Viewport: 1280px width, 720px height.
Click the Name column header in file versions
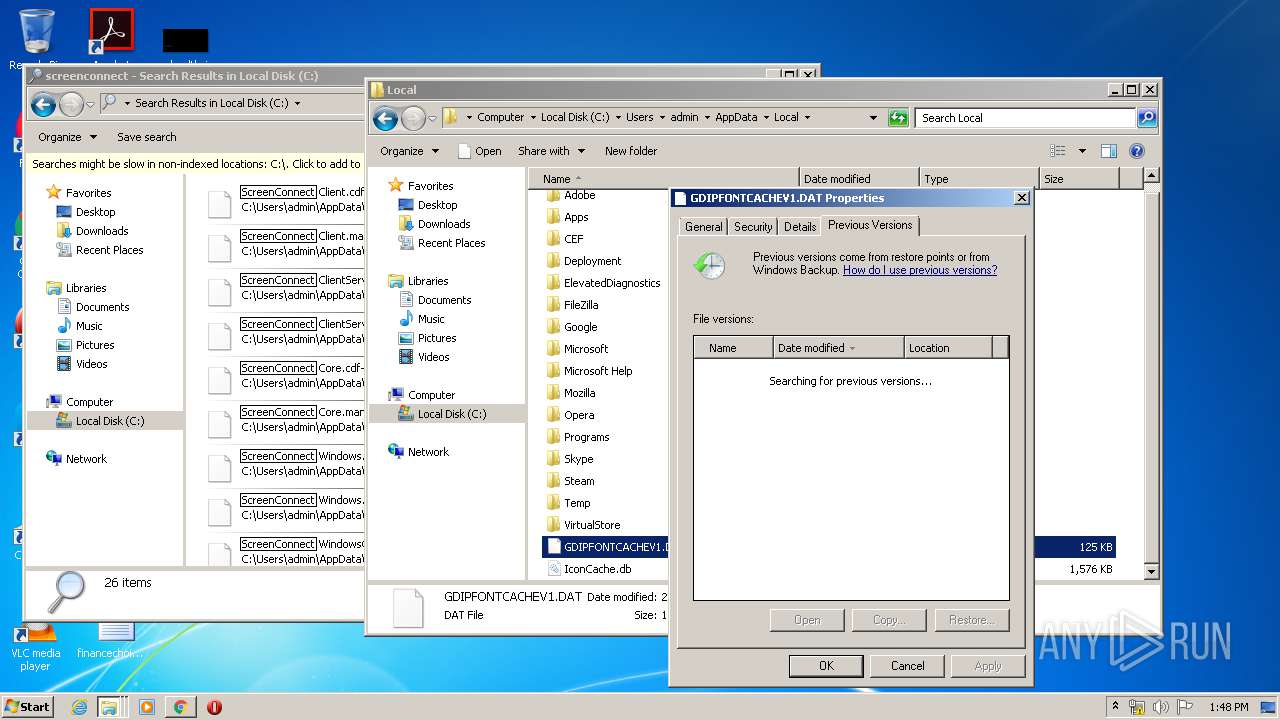[734, 348]
